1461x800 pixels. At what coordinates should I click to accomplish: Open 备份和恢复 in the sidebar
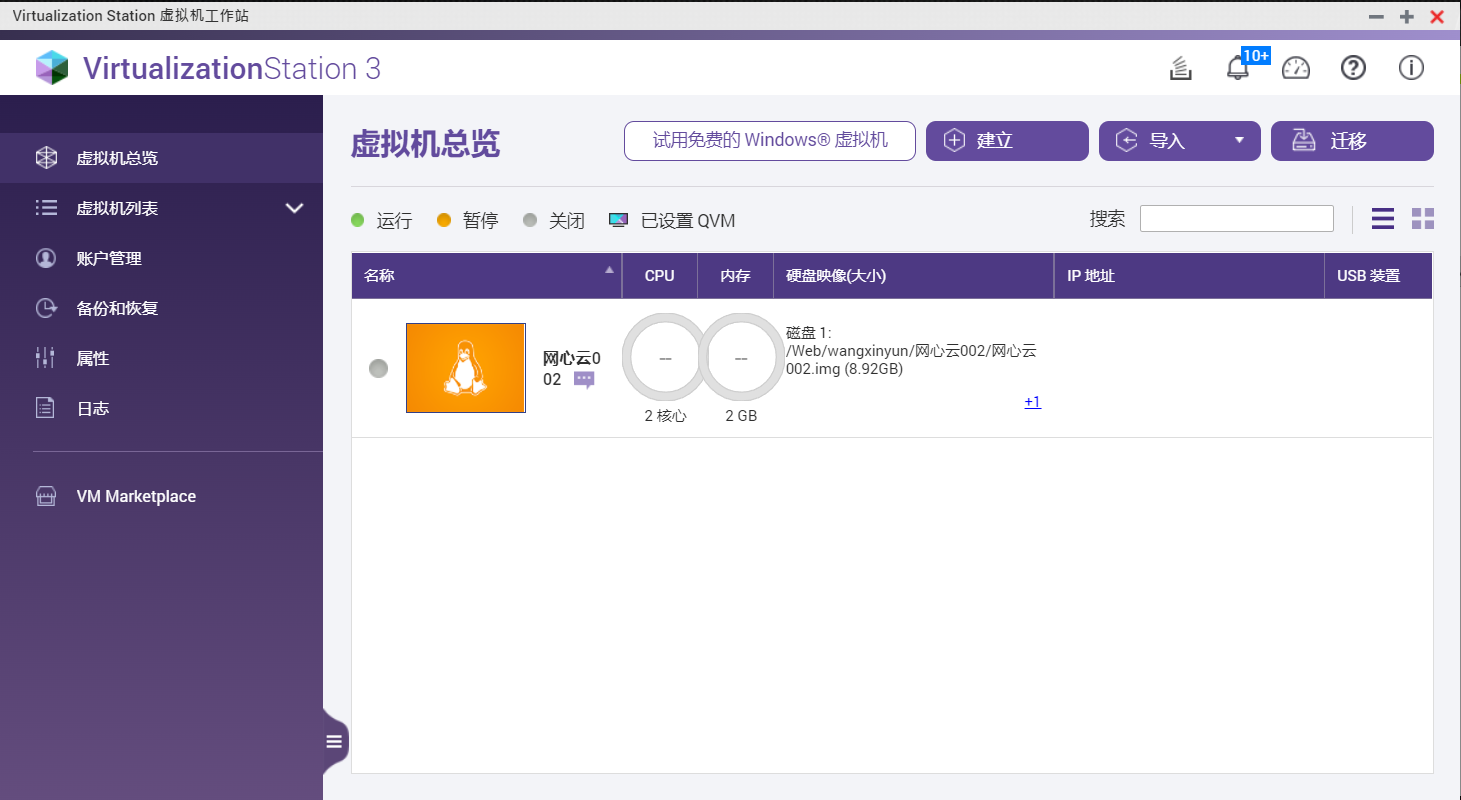[45, 308]
